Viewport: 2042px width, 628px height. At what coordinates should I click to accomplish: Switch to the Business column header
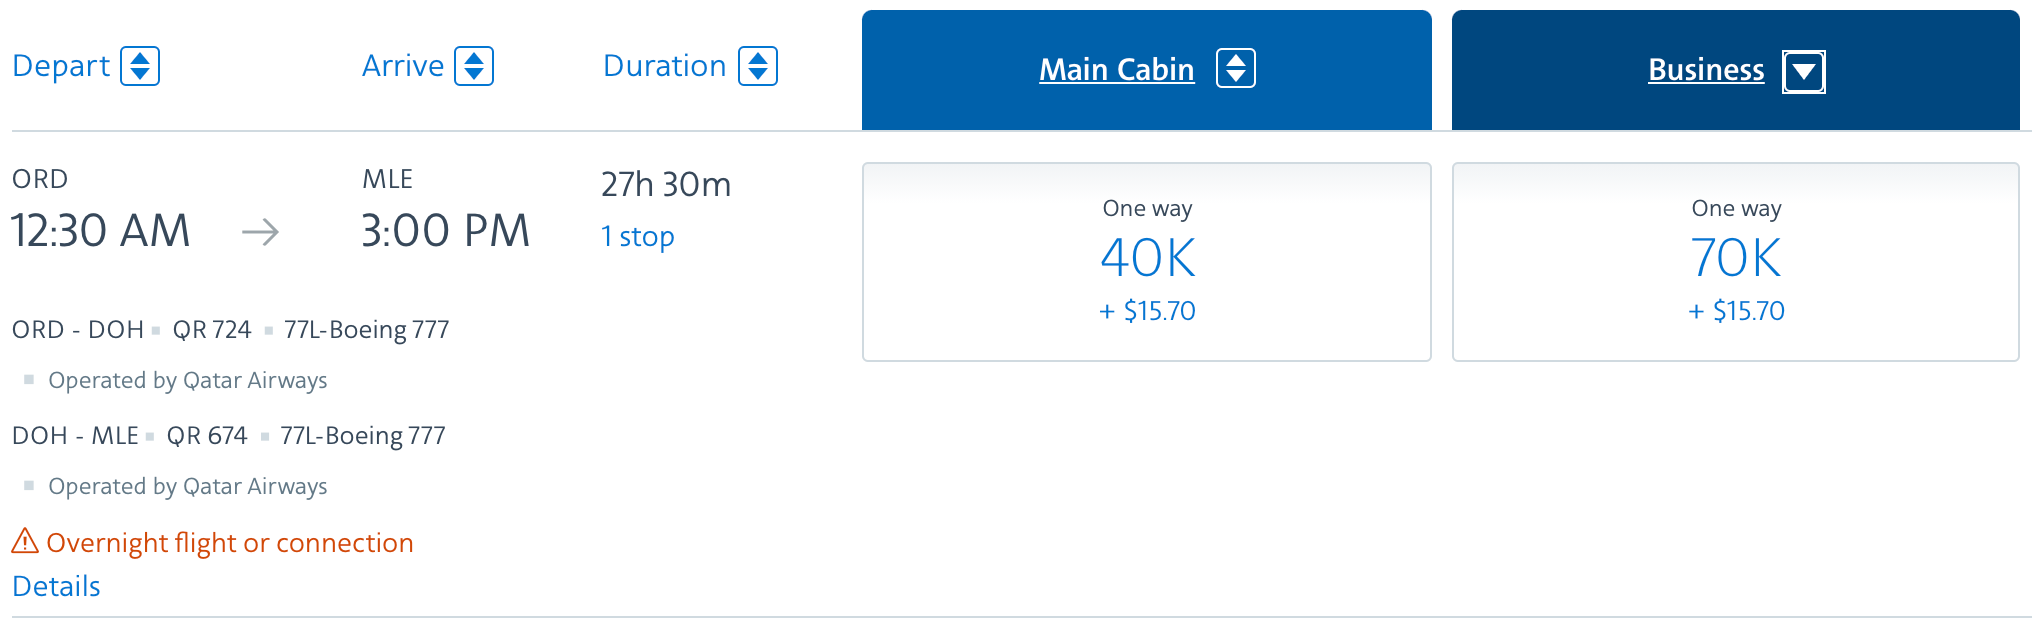(x=1706, y=70)
